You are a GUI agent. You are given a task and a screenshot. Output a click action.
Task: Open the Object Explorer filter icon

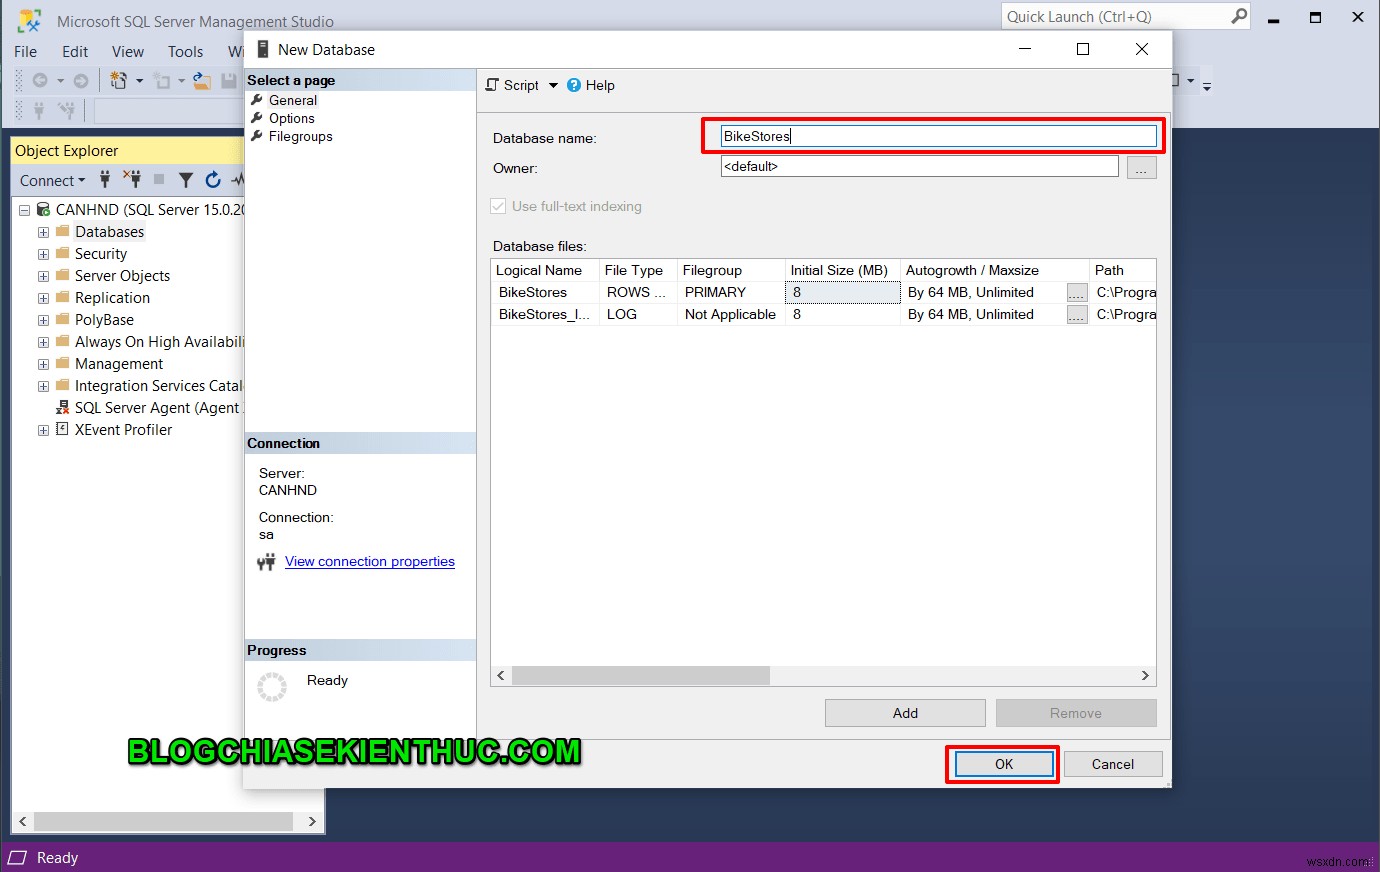186,180
